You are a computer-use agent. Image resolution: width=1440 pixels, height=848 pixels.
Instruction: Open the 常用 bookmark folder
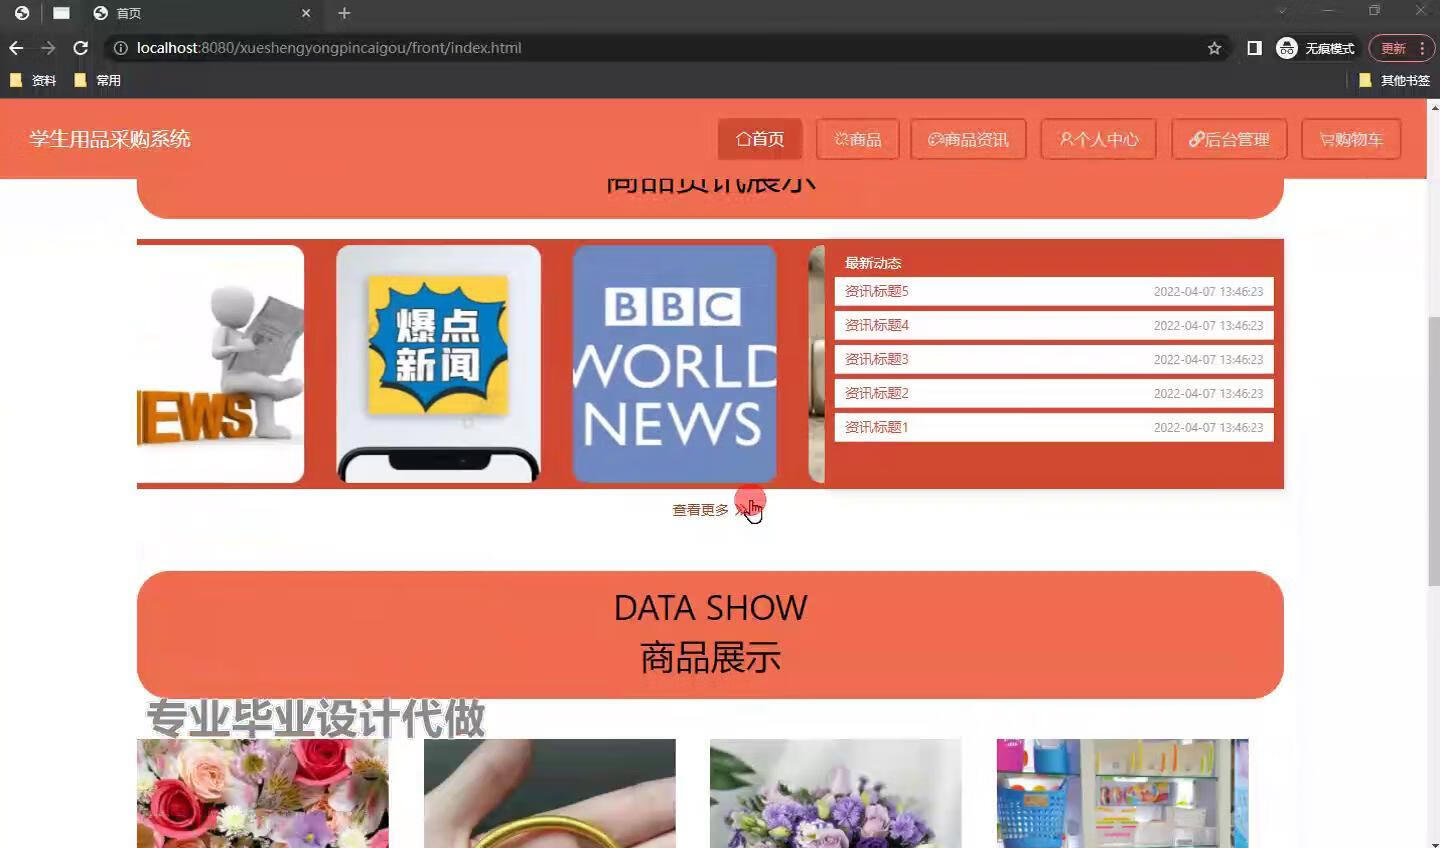[x=97, y=80]
